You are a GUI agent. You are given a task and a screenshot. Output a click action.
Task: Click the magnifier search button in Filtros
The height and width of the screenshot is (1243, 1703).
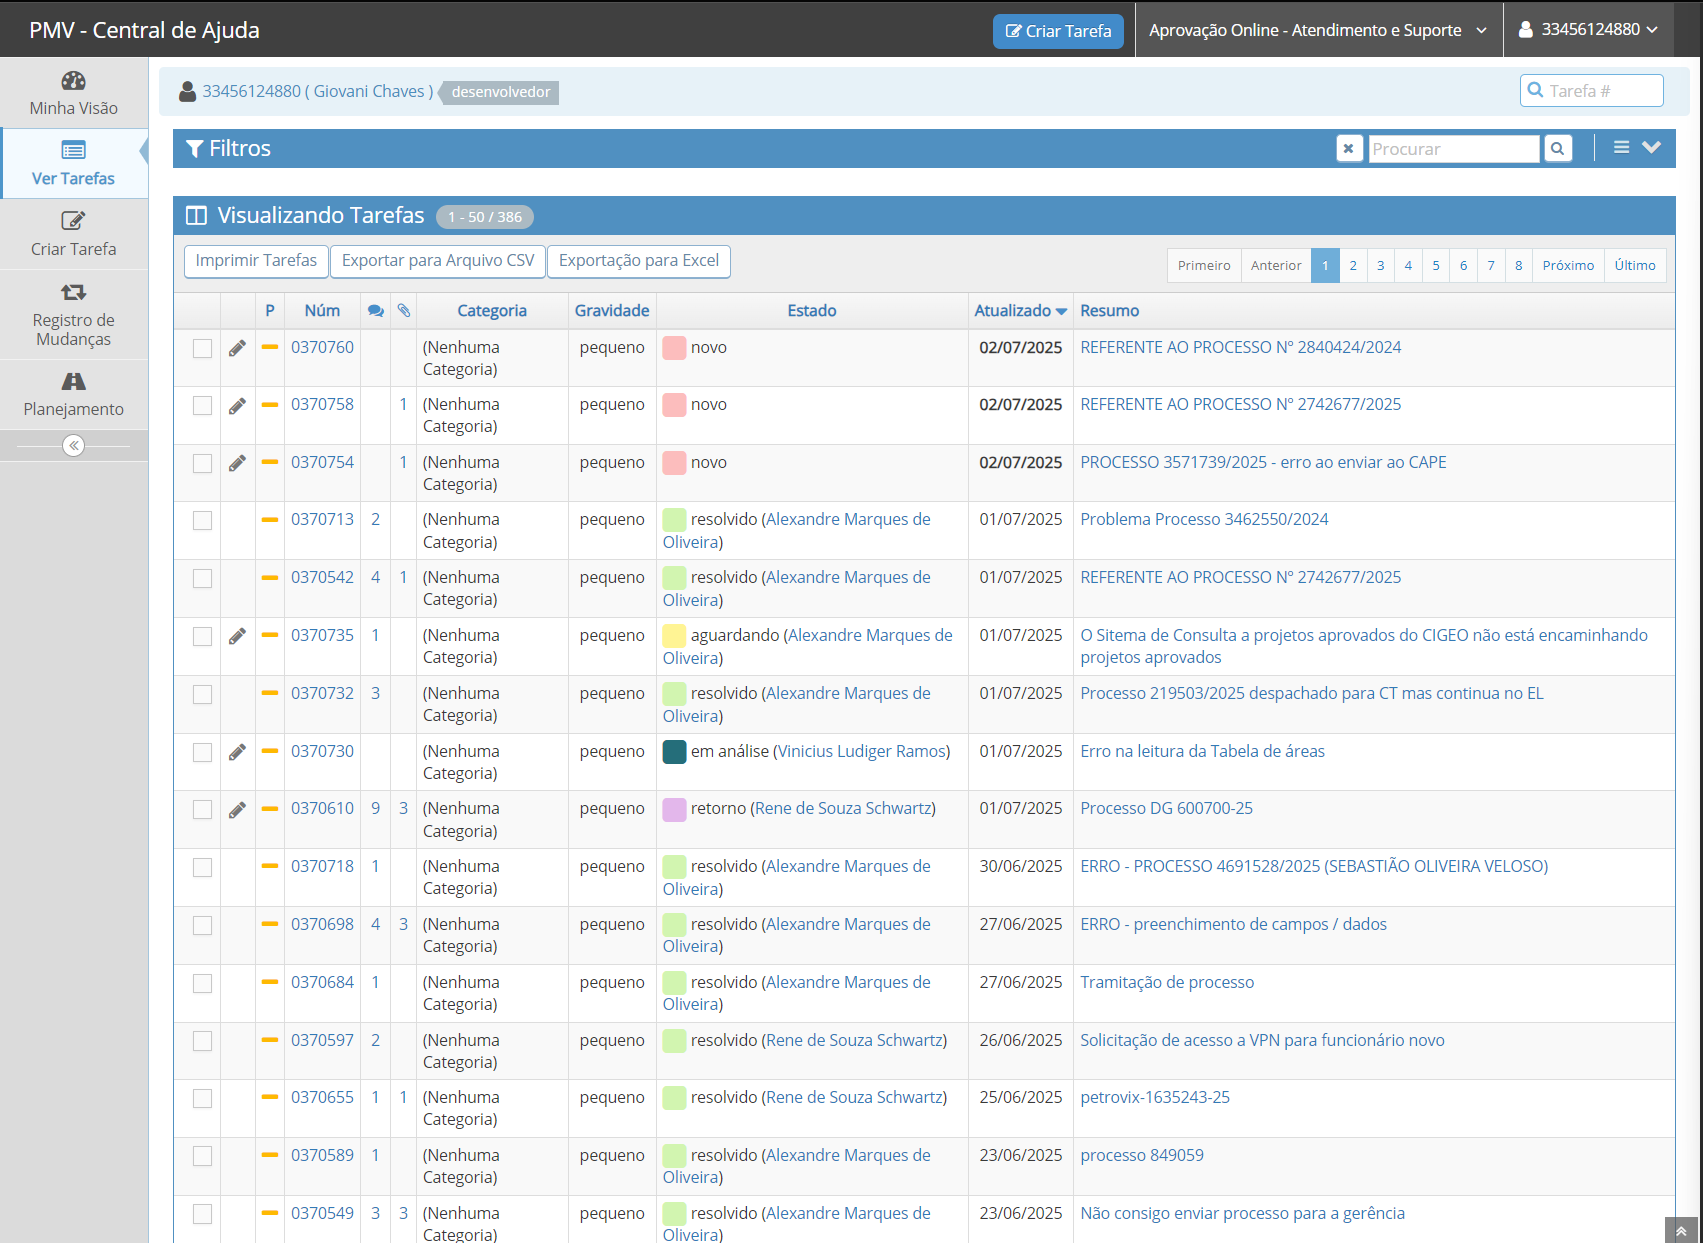[x=1558, y=149]
